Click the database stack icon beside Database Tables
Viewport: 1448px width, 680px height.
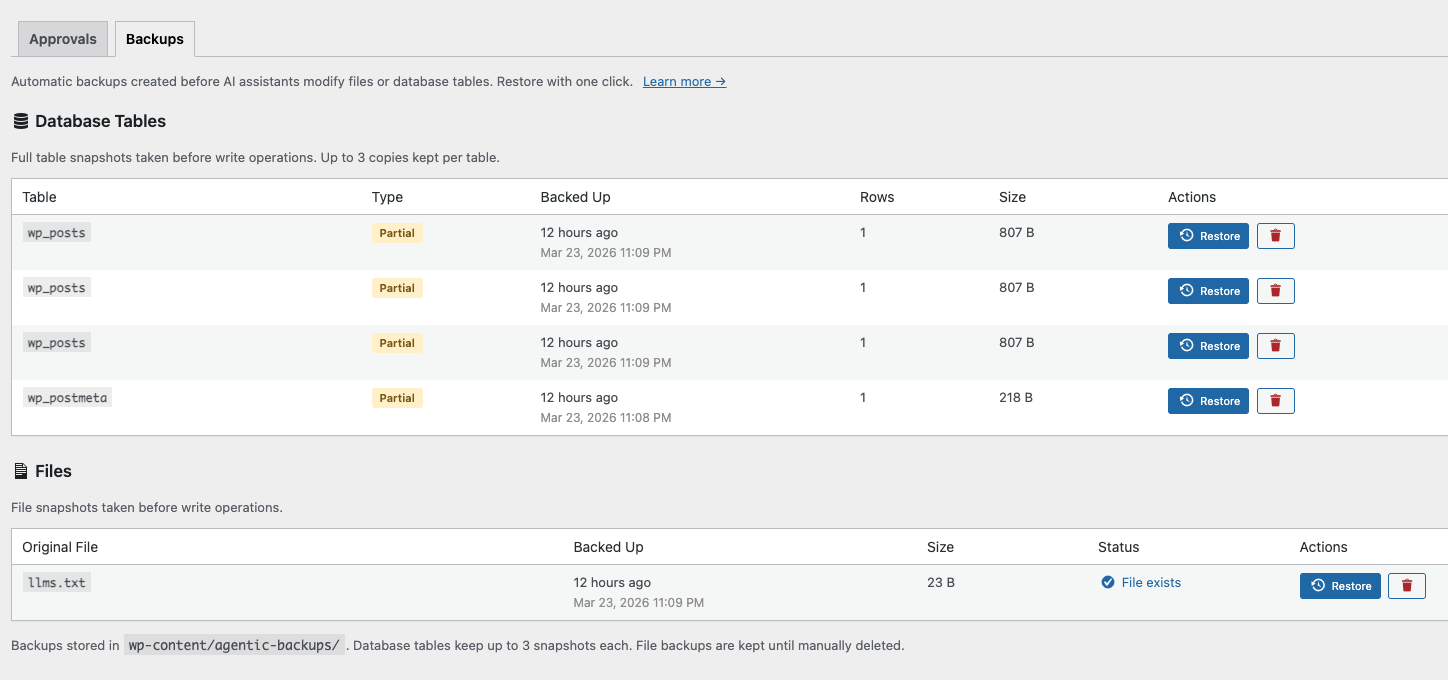[x=22, y=121]
